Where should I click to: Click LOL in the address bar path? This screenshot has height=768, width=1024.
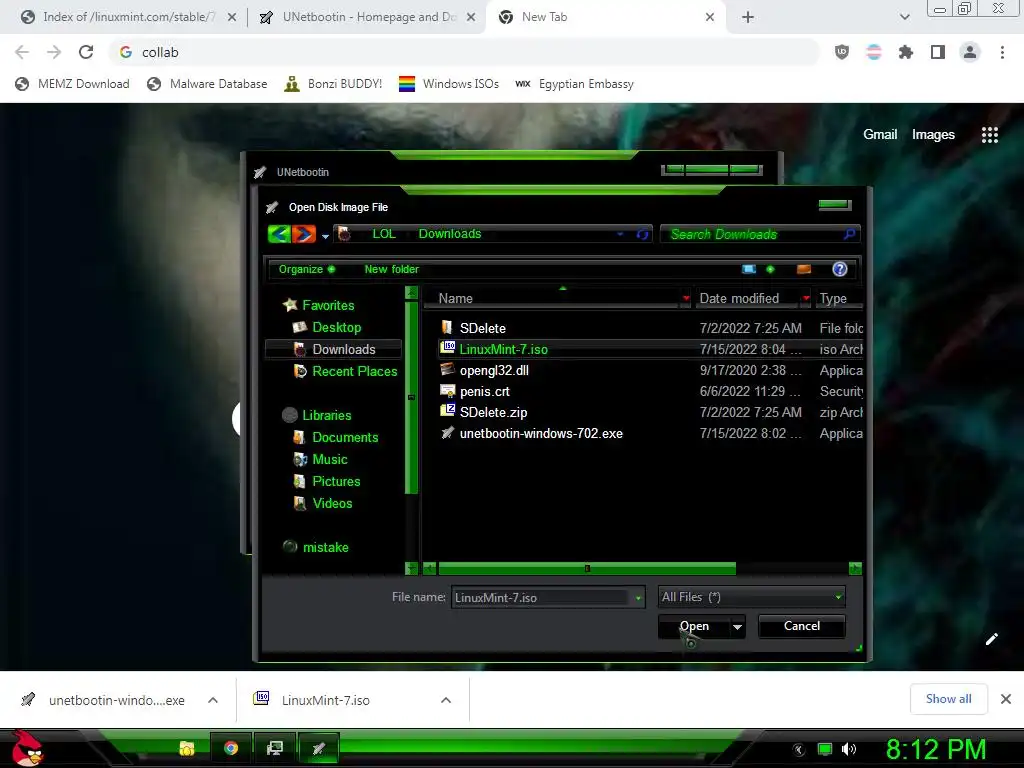(x=384, y=234)
